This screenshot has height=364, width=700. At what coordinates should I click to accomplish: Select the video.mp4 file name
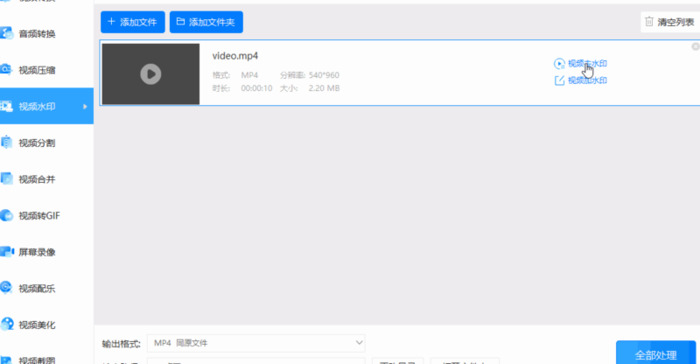pos(235,56)
